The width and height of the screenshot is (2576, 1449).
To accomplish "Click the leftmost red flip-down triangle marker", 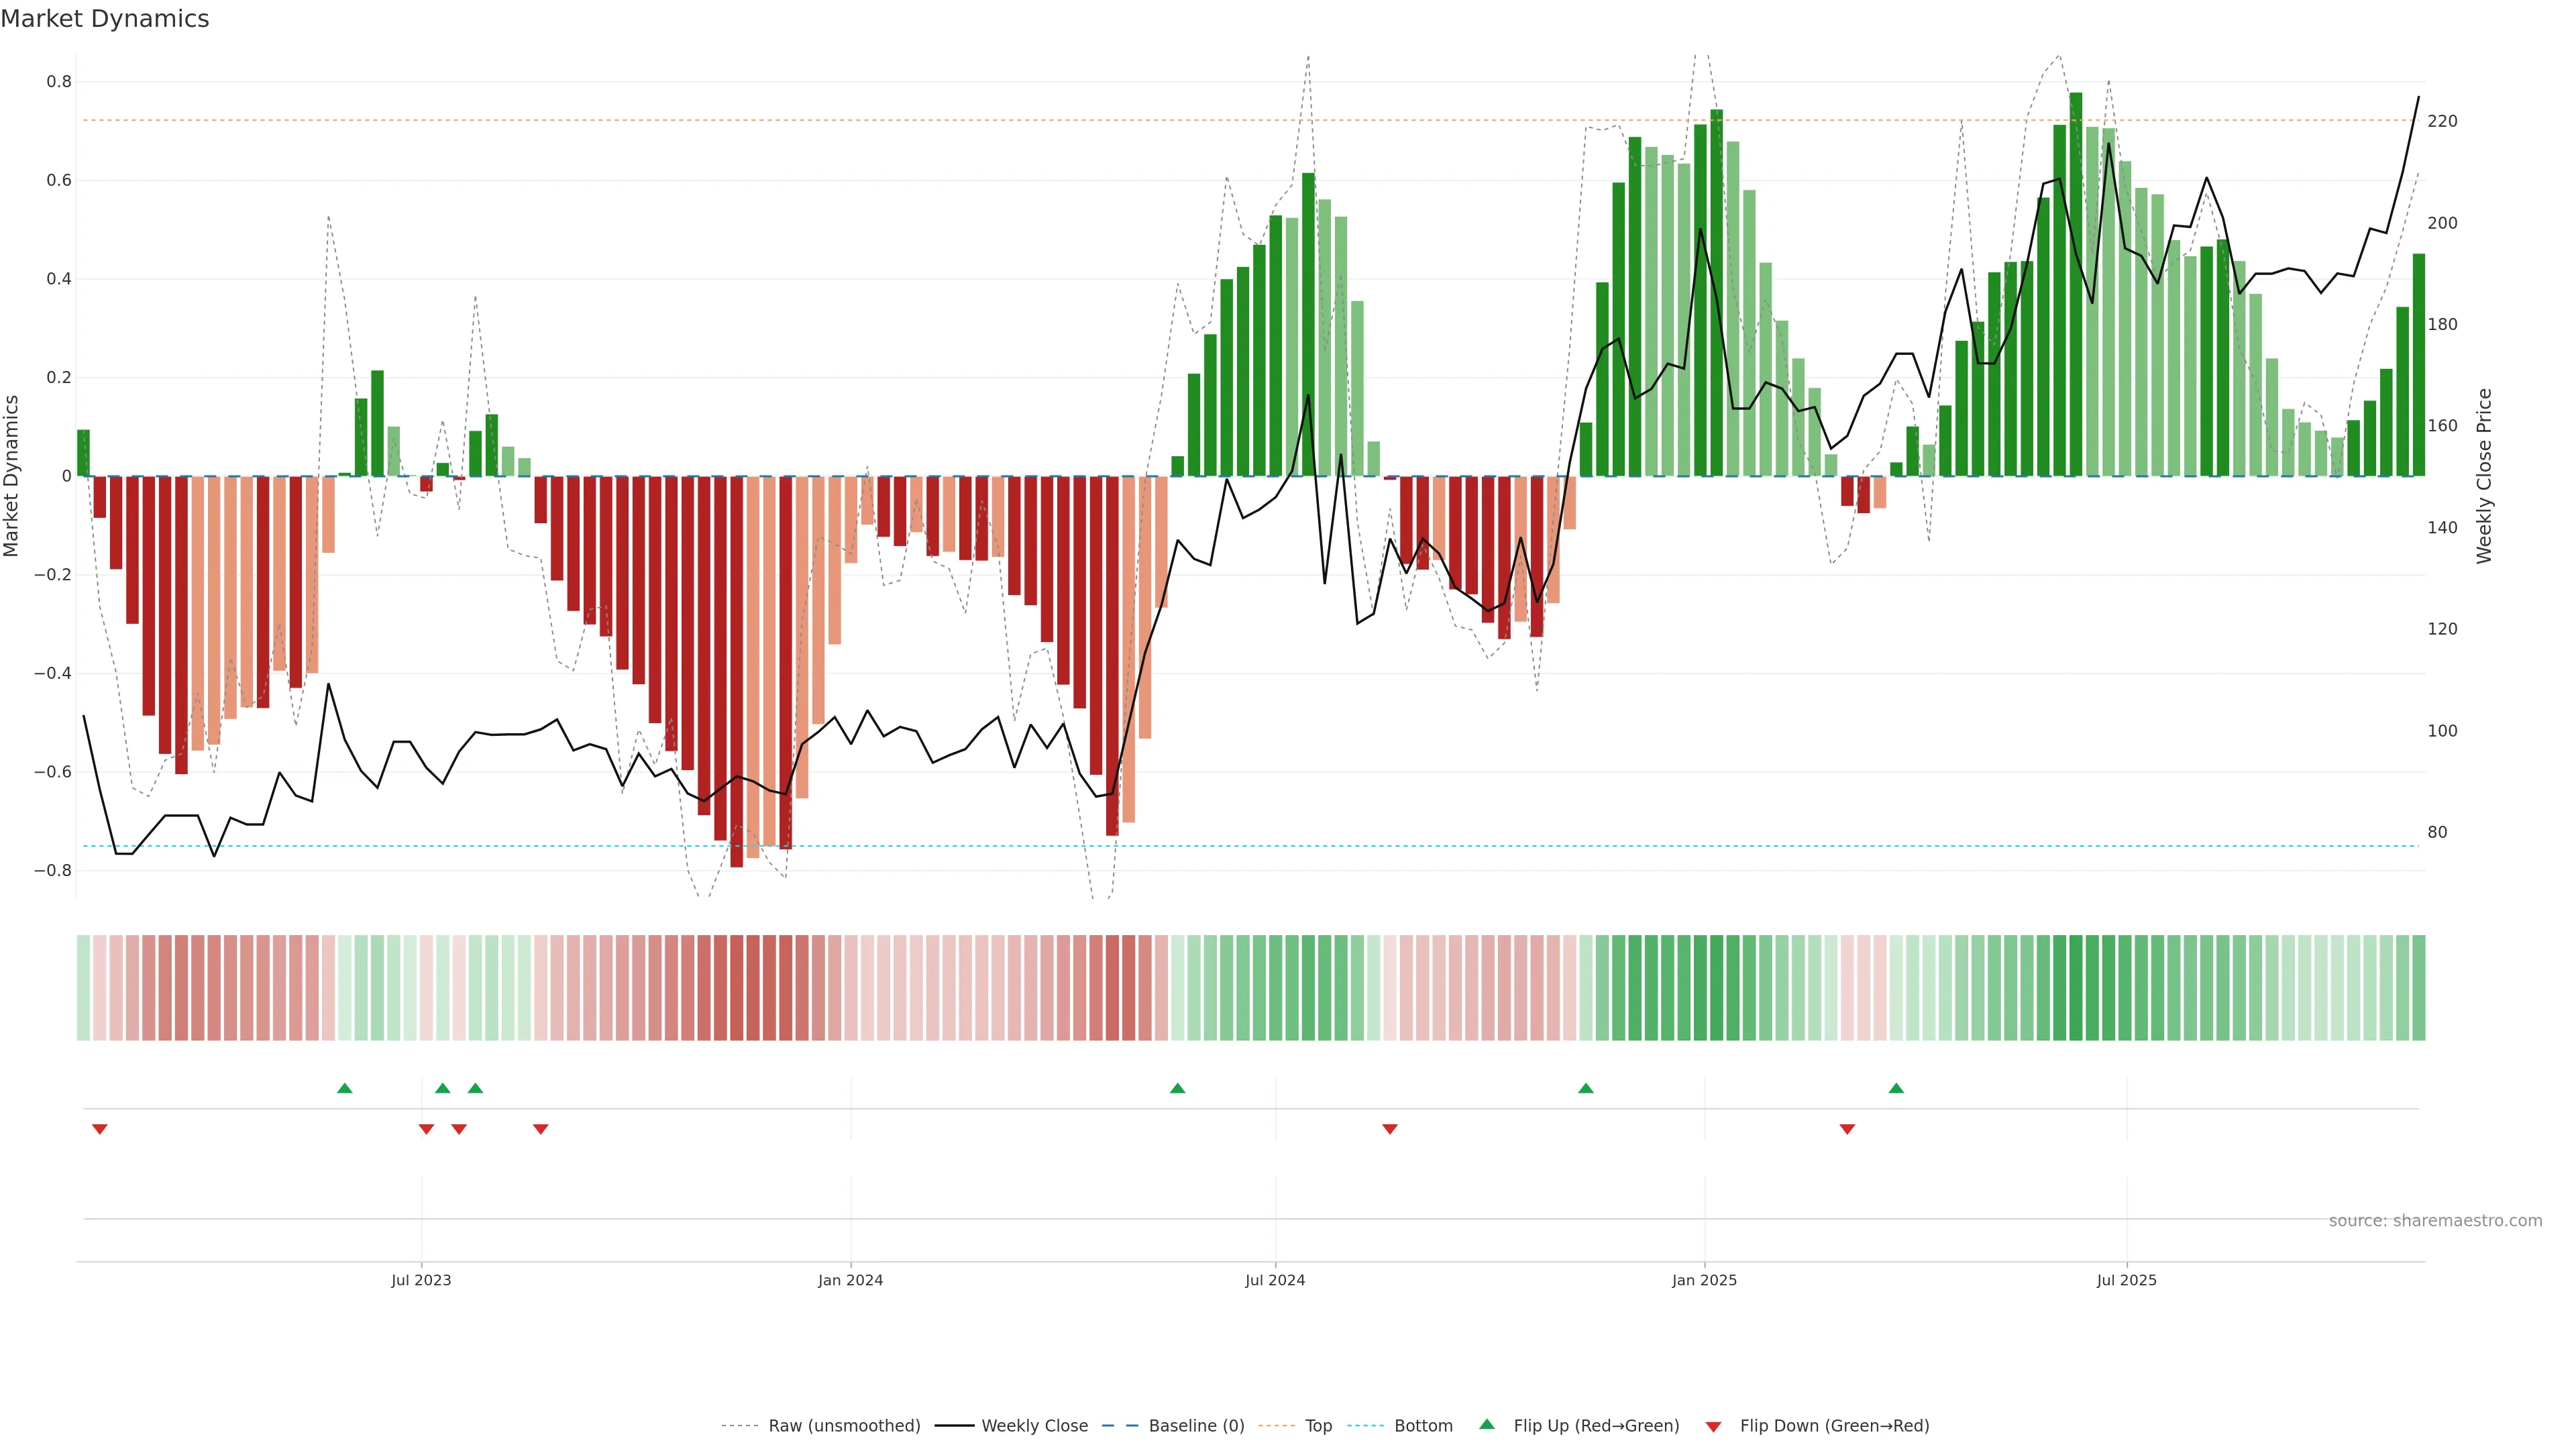I will [x=100, y=1129].
